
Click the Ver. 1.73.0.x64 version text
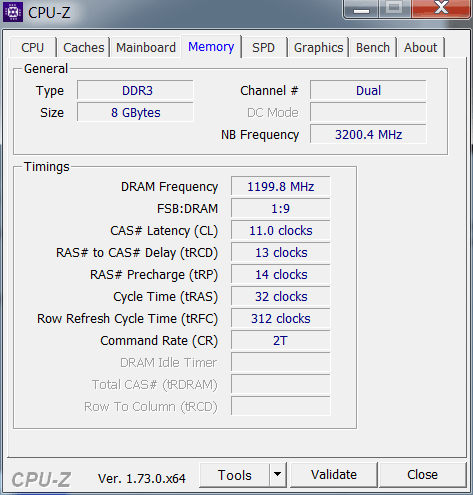pyautogui.click(x=142, y=479)
